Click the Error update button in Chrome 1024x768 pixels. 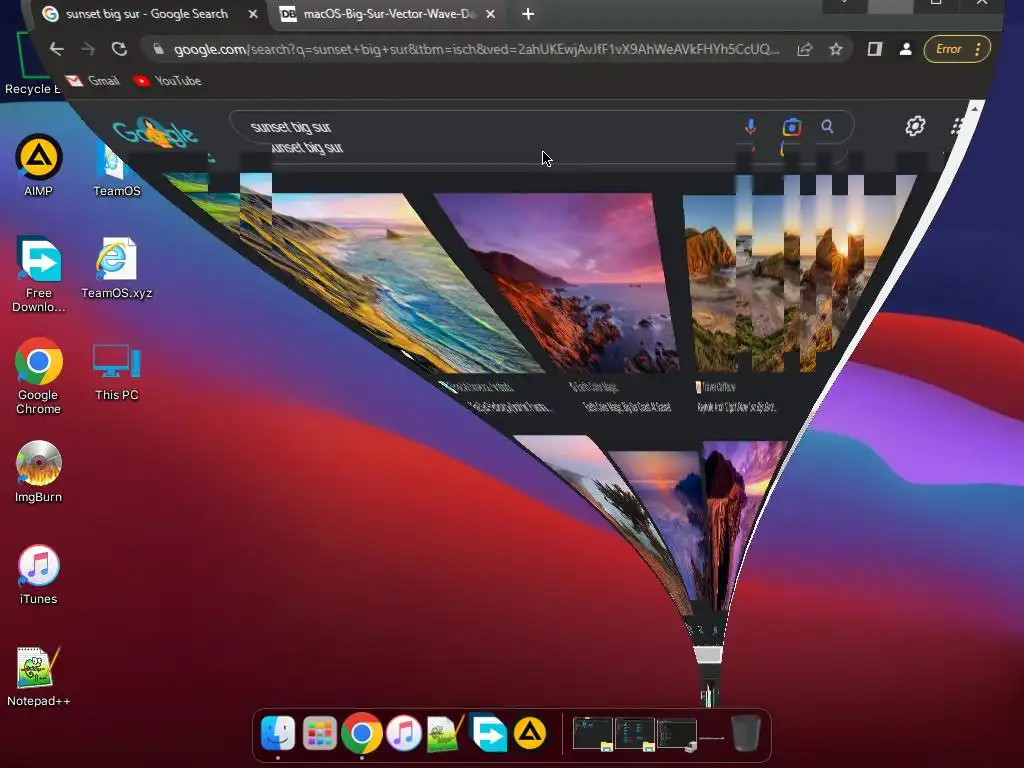click(949, 49)
